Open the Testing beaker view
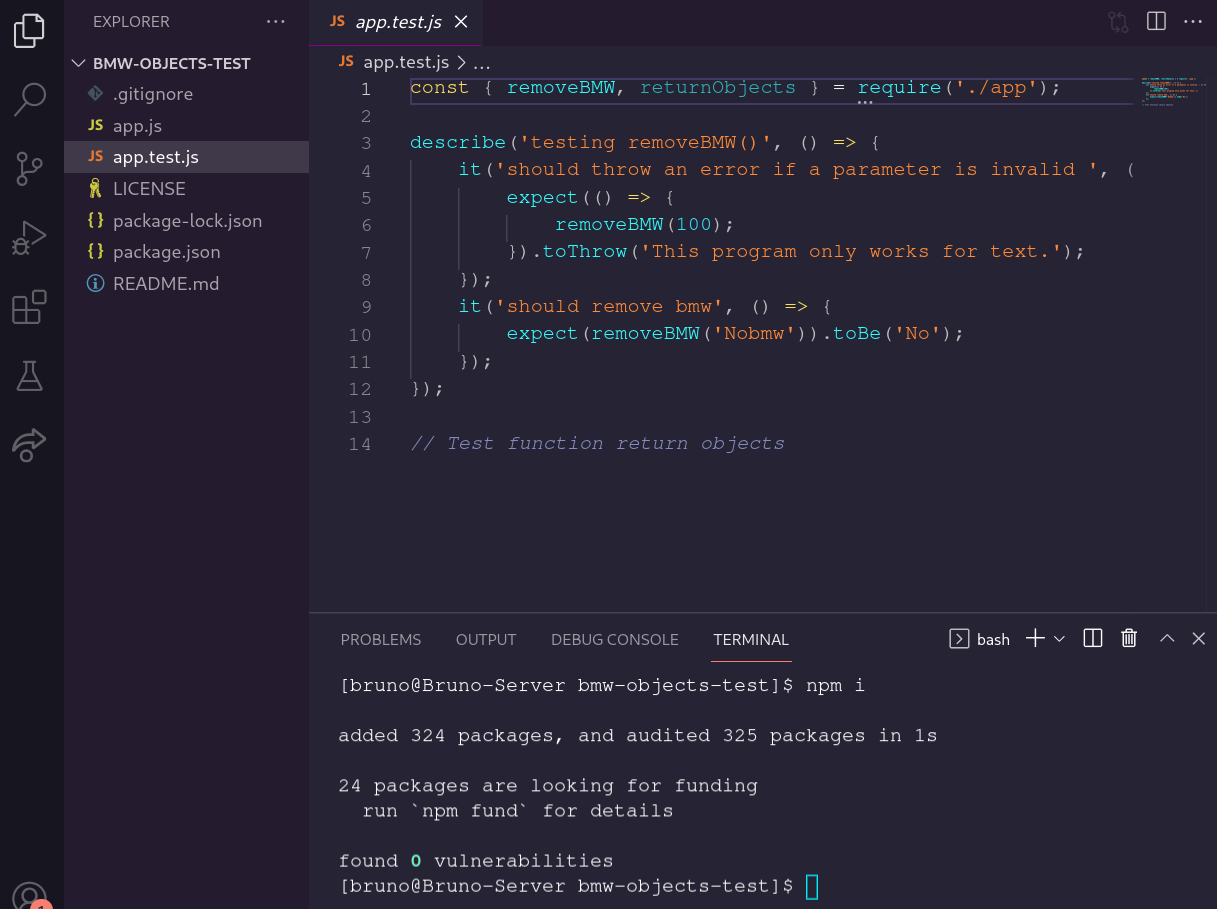Screen dimensions: 1217x909 29,376
